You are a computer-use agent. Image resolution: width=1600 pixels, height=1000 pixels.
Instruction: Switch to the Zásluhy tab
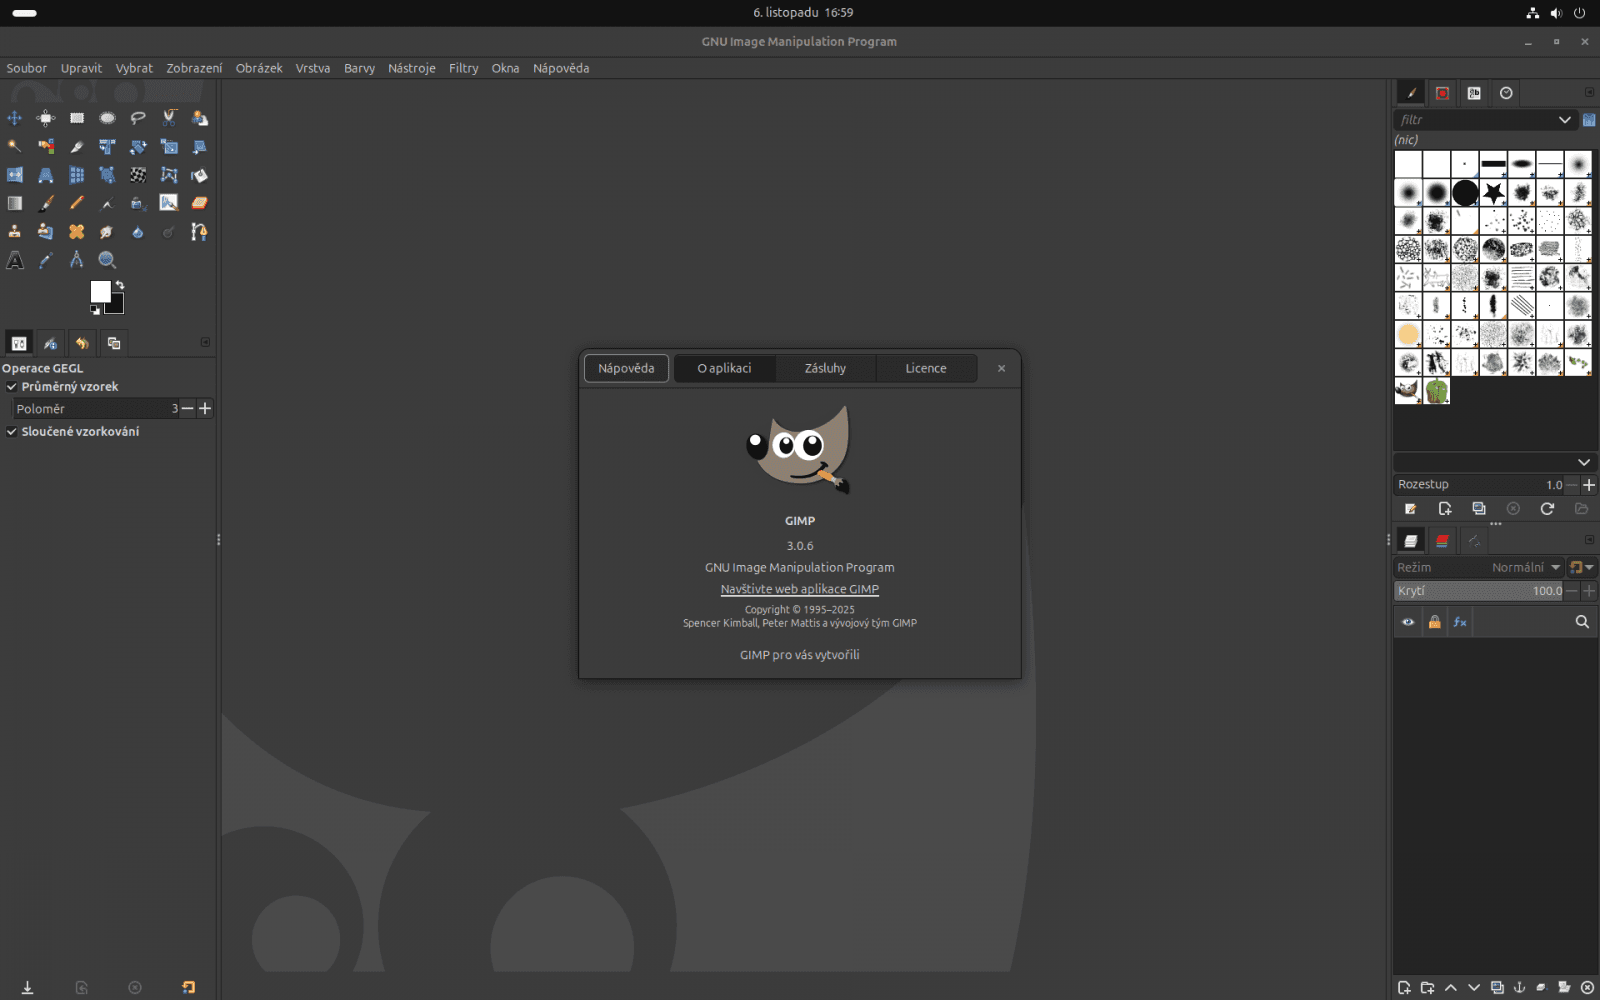pyautogui.click(x=825, y=368)
